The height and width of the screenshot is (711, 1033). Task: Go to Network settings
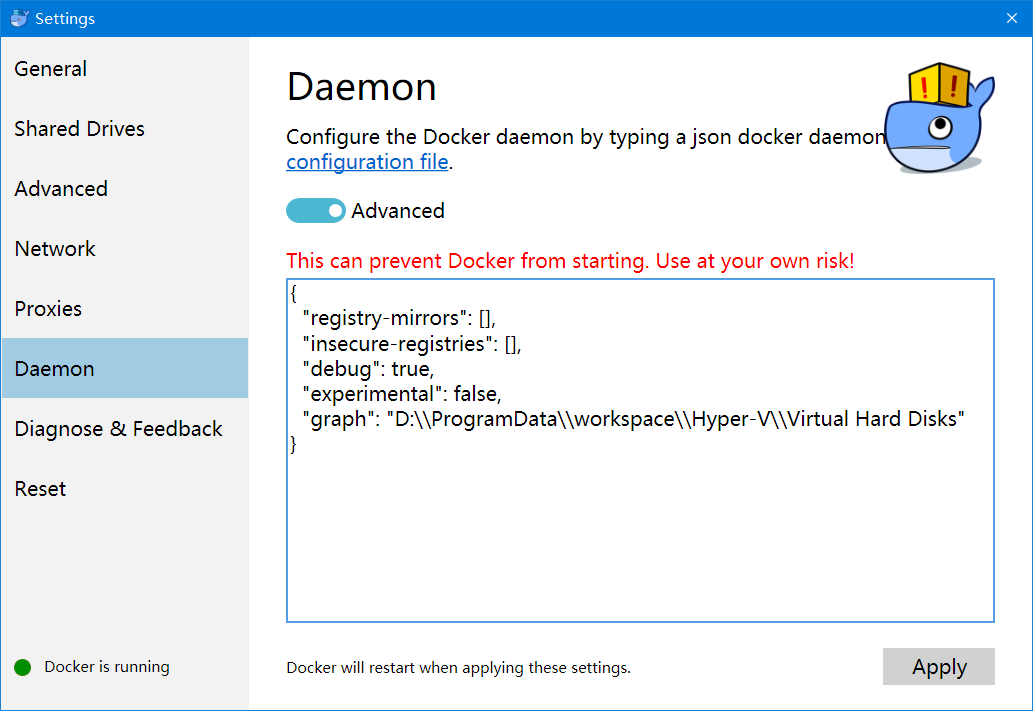(125, 248)
